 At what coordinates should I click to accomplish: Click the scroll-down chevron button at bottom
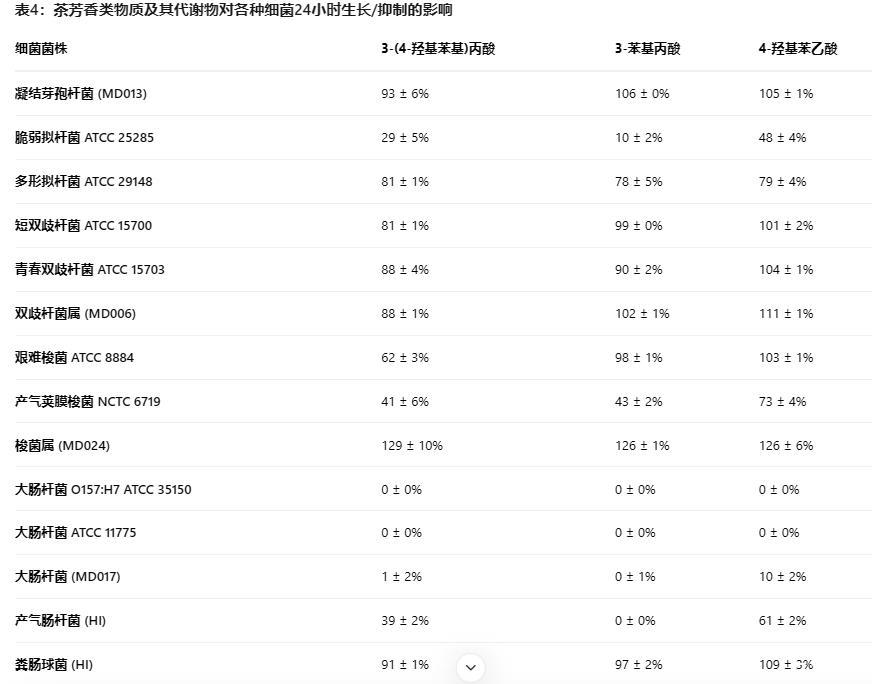[470, 667]
